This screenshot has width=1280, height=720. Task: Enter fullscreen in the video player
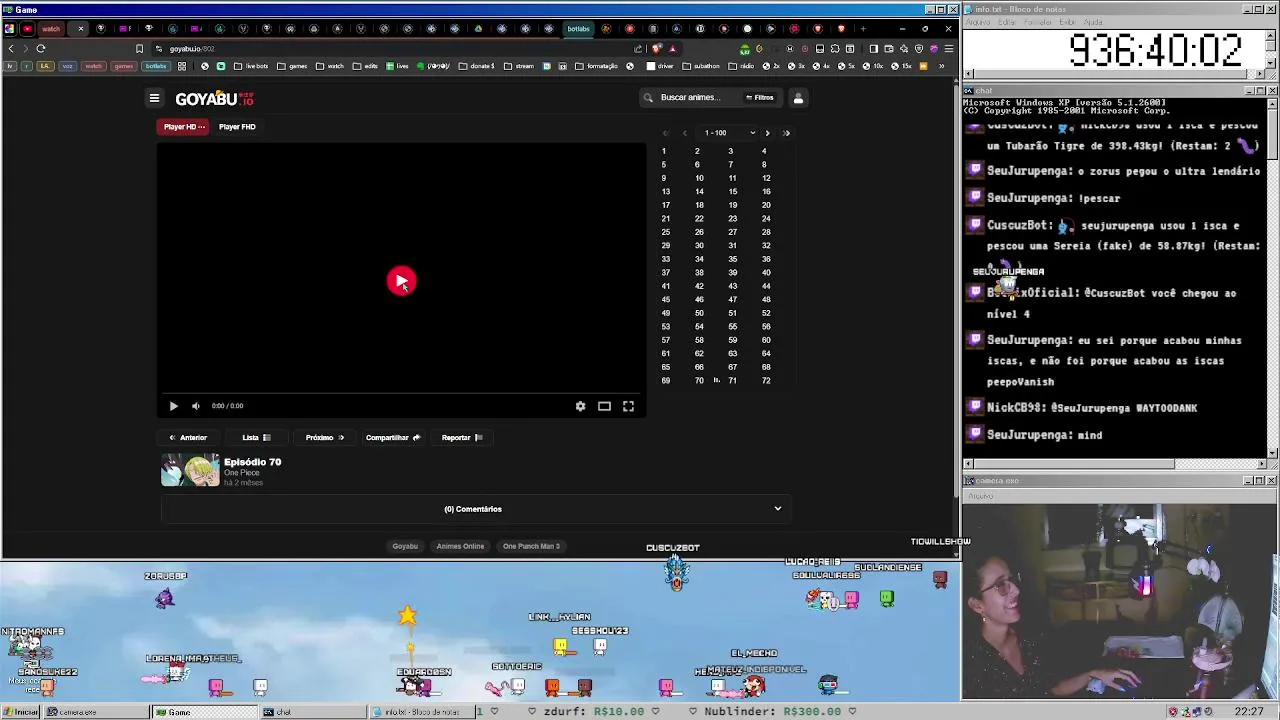(628, 406)
